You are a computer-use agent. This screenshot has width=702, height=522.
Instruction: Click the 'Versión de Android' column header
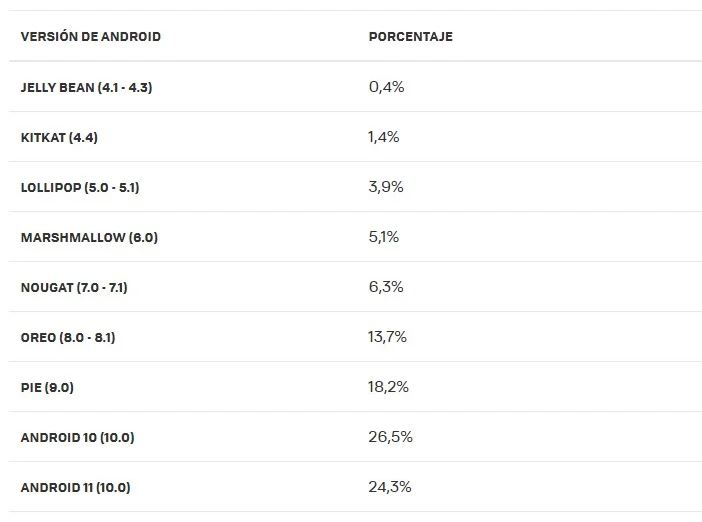coord(90,36)
